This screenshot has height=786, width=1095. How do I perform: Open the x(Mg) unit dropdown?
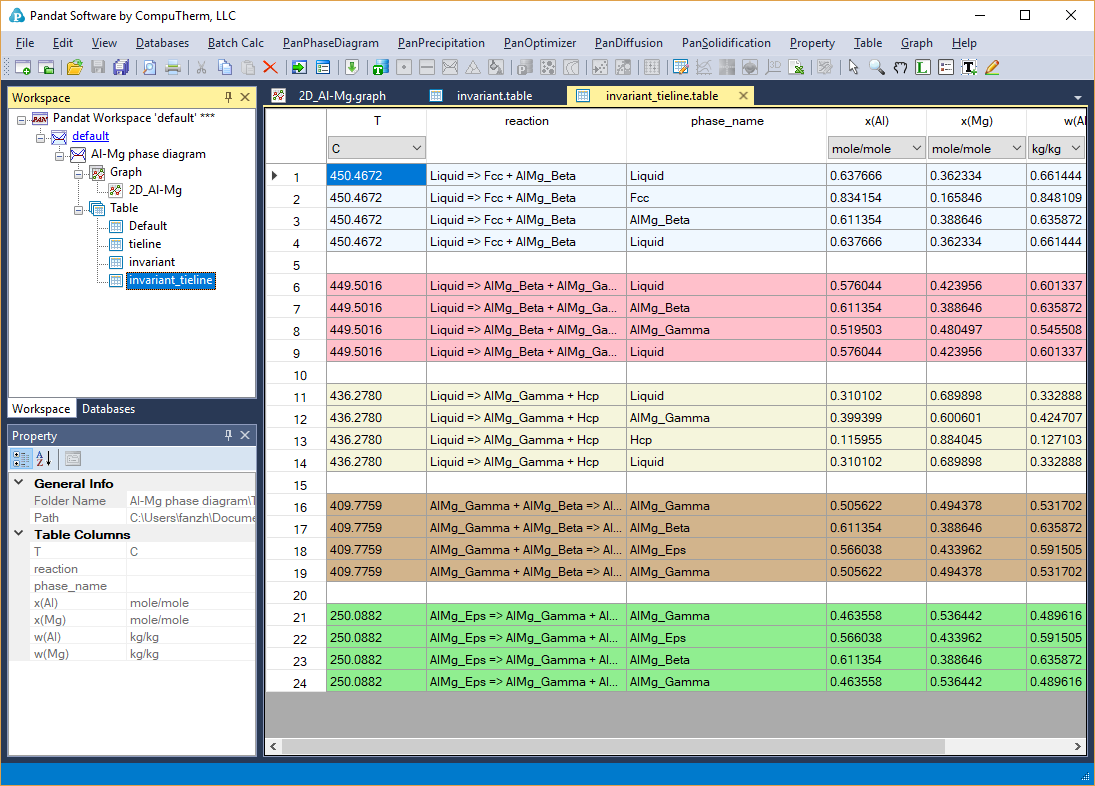(1014, 148)
